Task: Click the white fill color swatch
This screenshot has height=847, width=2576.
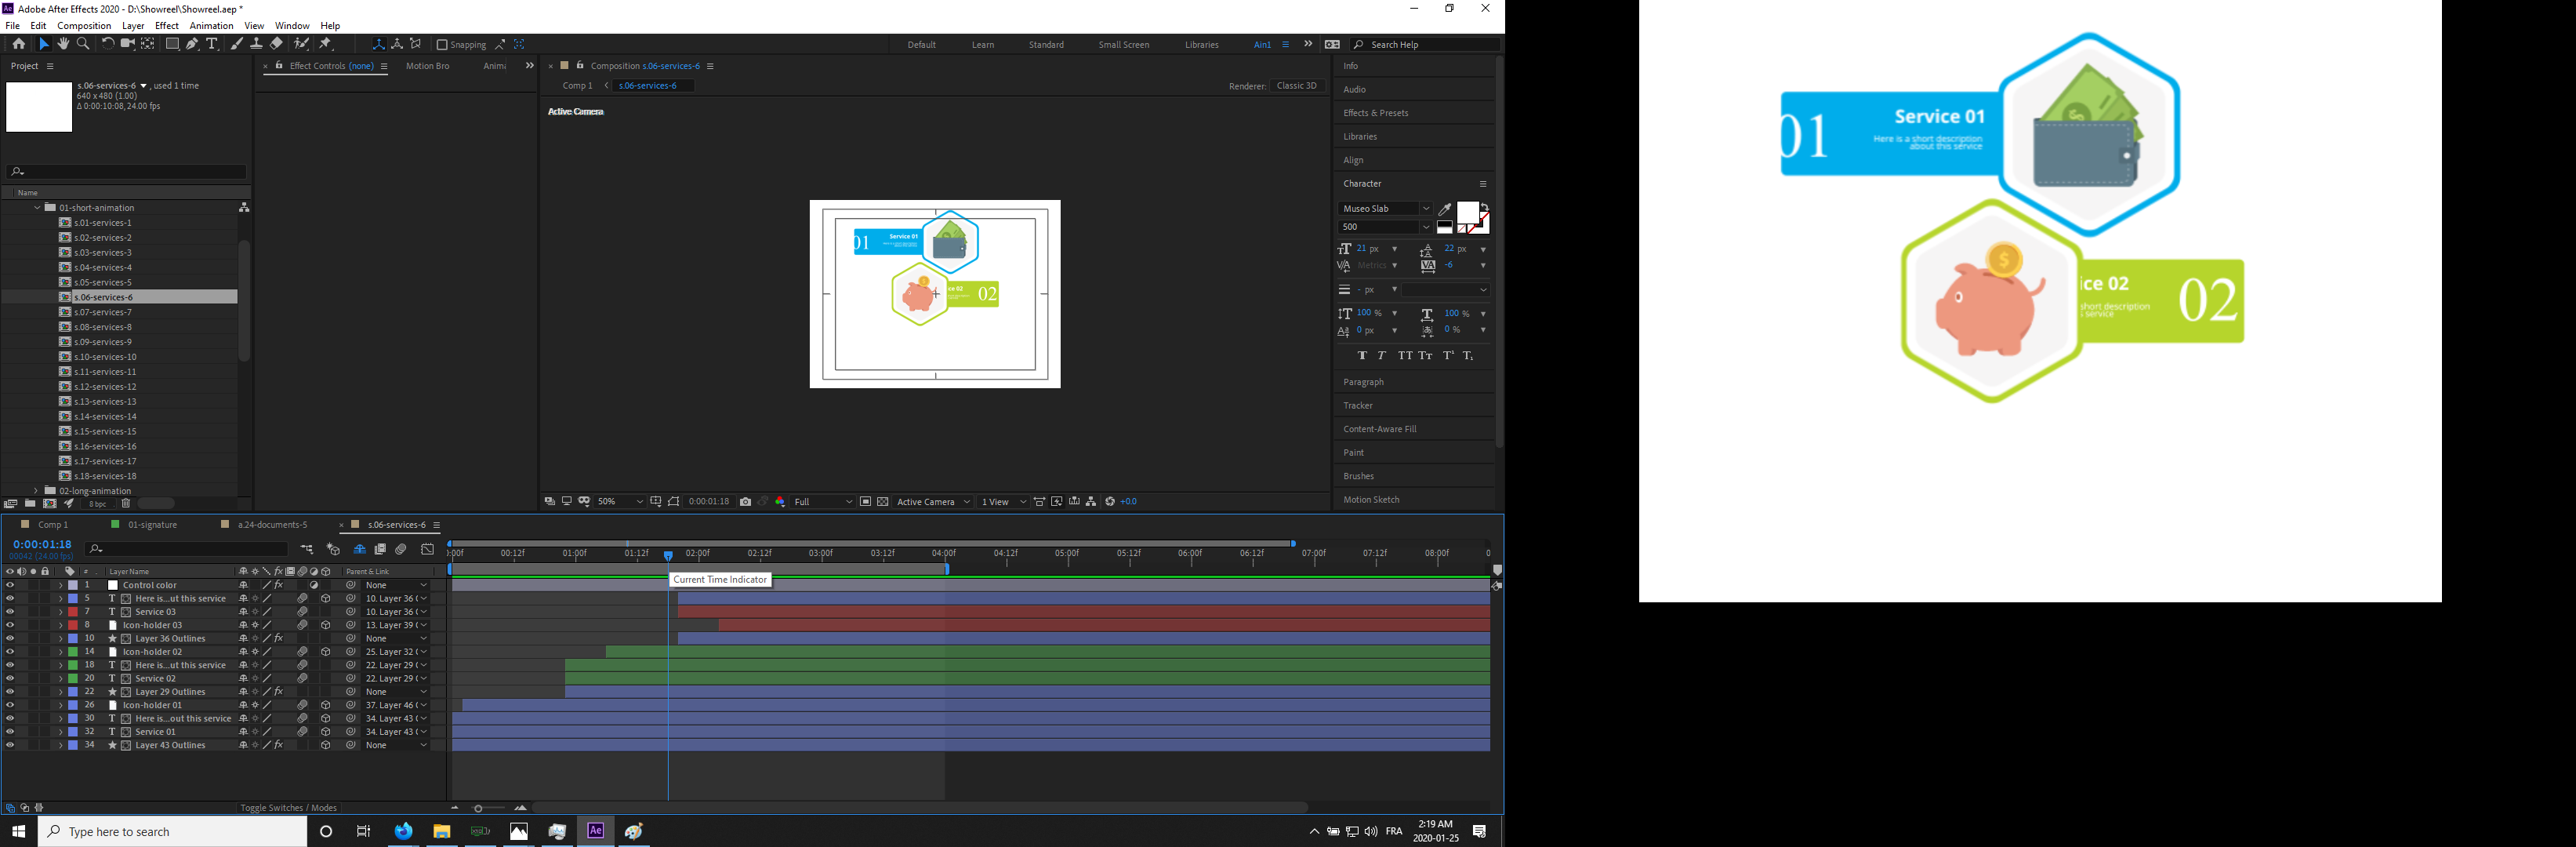Action: [1467, 213]
